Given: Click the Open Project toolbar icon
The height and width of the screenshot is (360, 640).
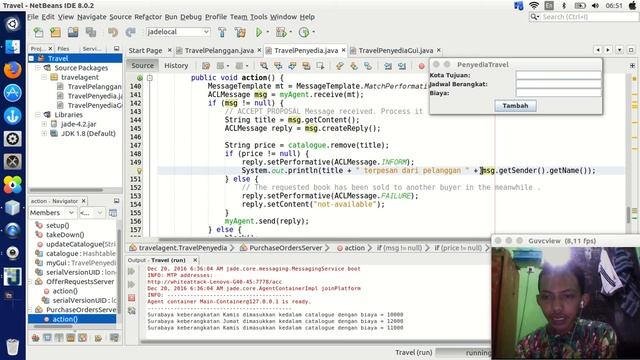Looking at the screenshot, I should pyautogui.click(x=73, y=32).
